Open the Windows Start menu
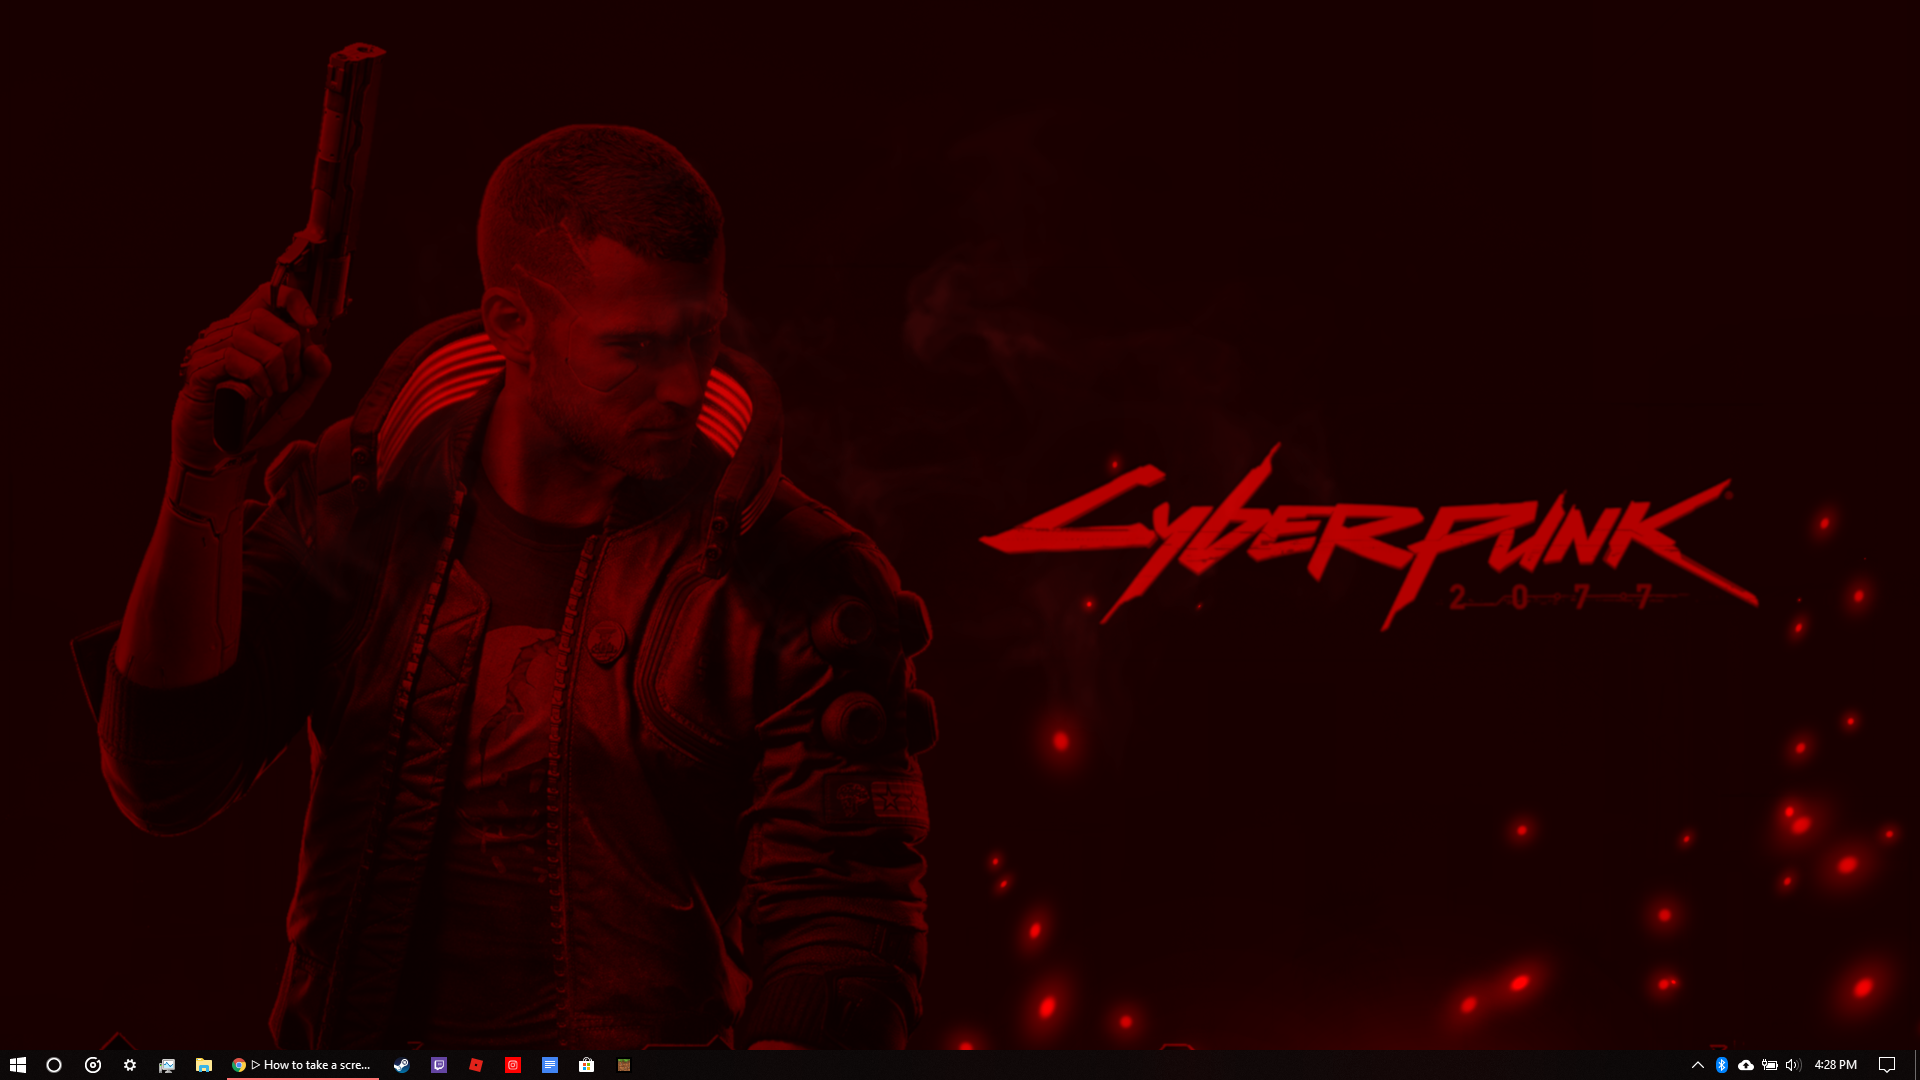 click(x=17, y=1065)
